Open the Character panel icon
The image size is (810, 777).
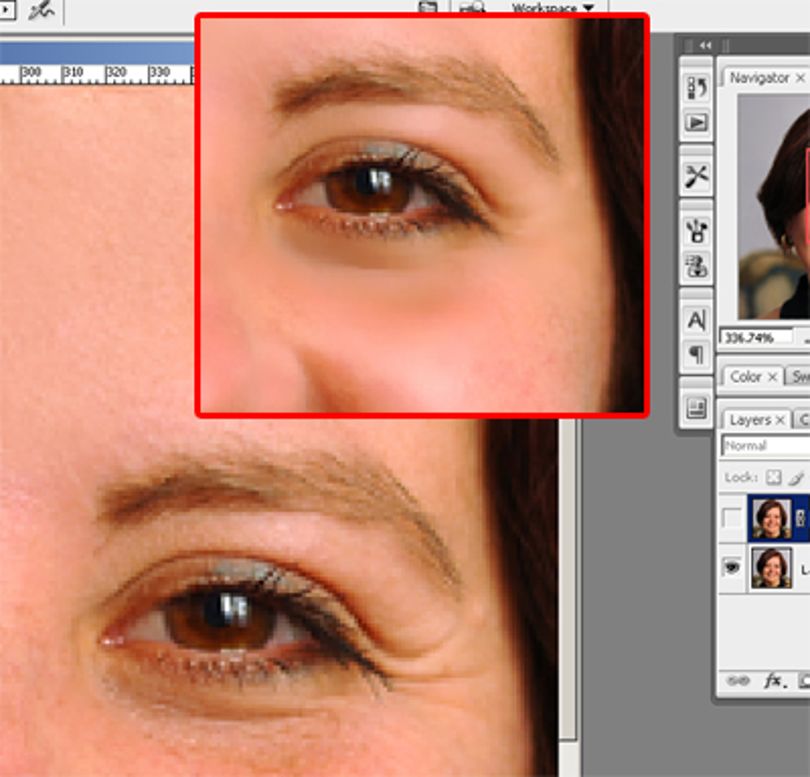[x=696, y=320]
